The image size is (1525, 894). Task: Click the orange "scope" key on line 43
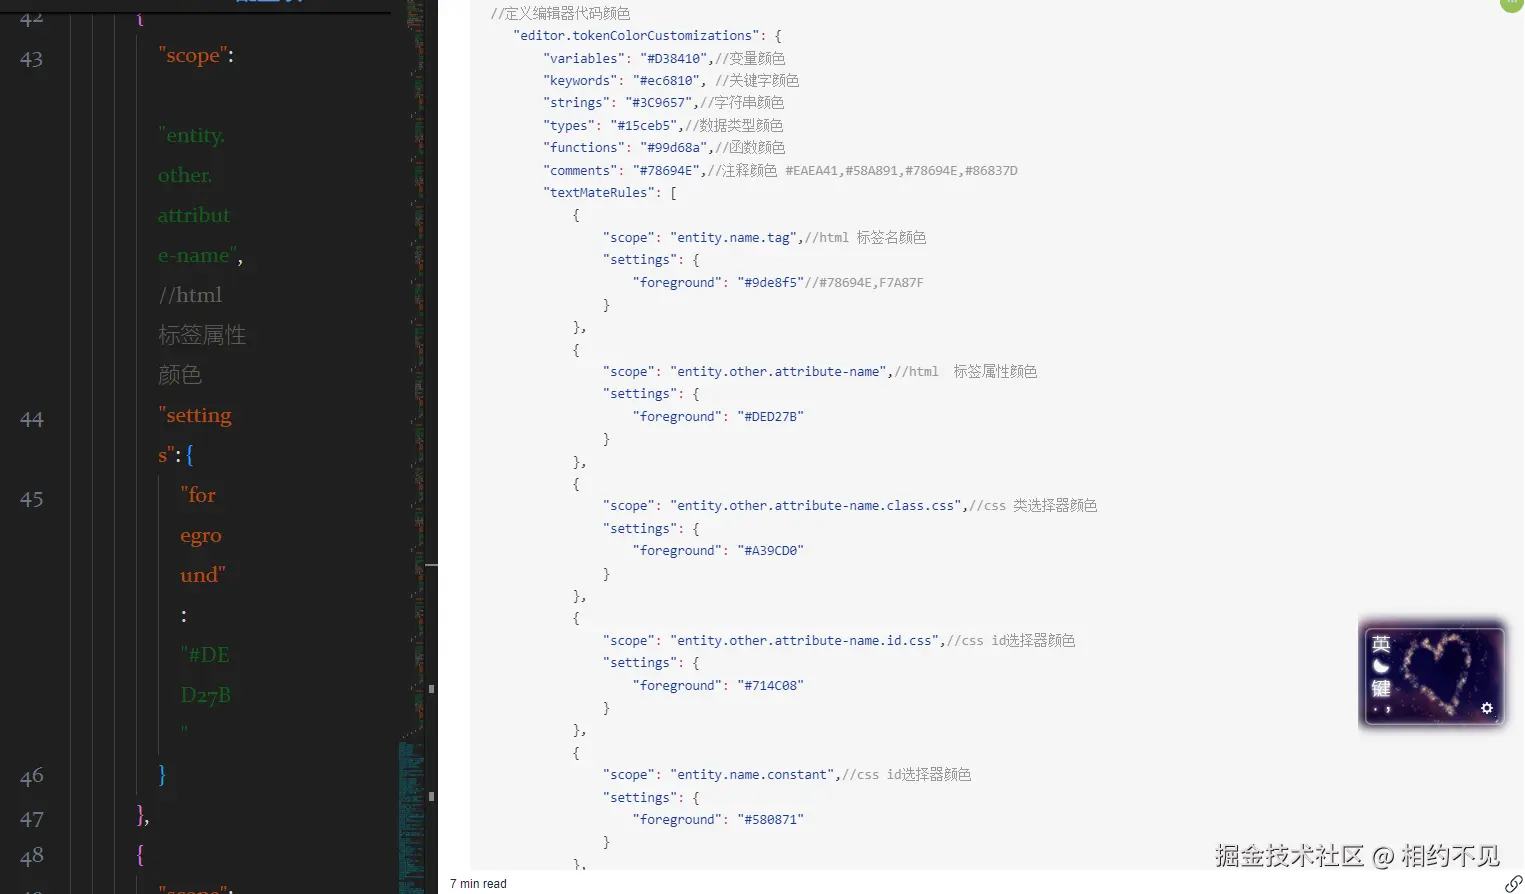coord(190,56)
